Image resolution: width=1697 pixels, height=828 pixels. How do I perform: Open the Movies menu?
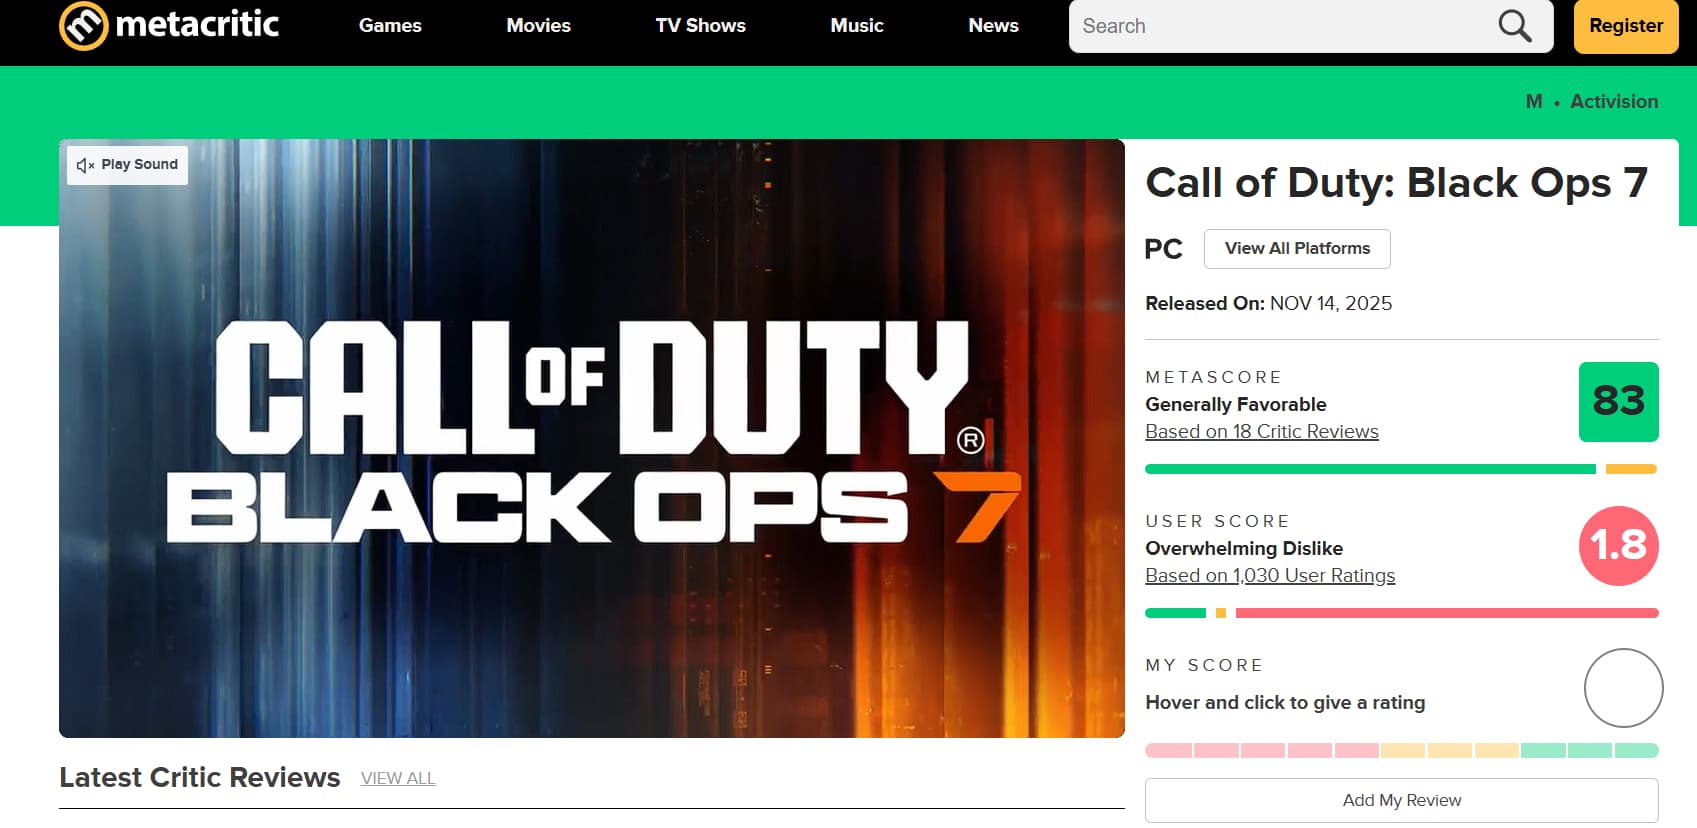[x=538, y=26]
